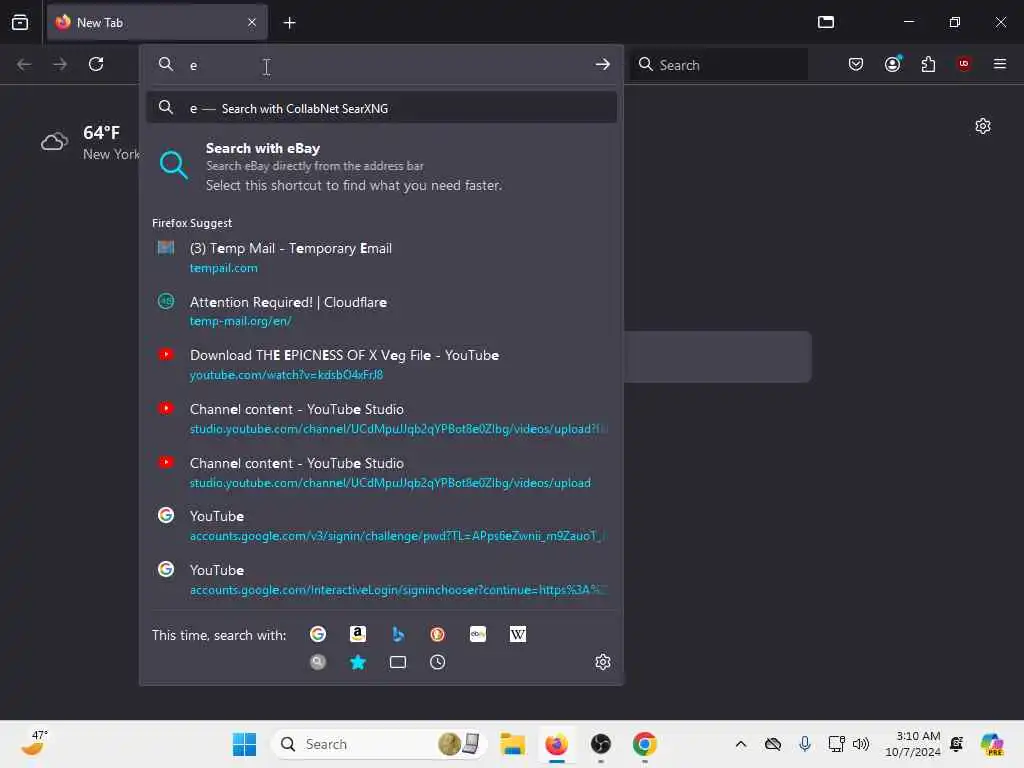
Task: Open Channel content suggestion ending in upload?
Action: (381, 419)
